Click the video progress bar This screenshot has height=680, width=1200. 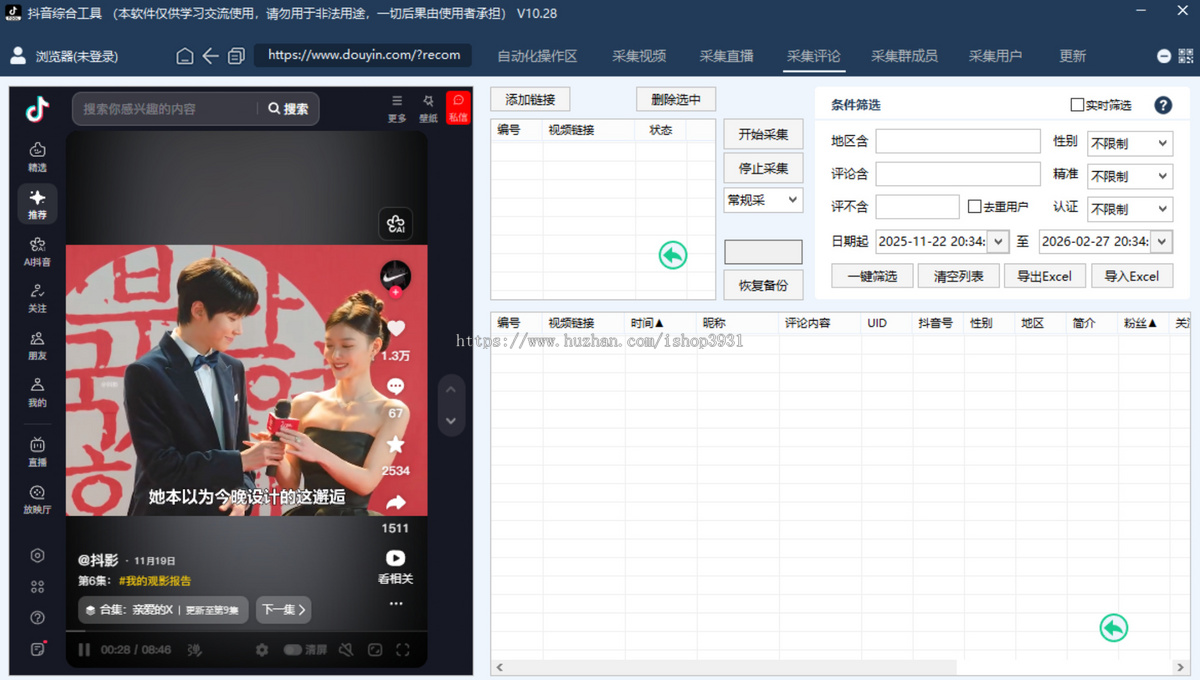pos(247,633)
